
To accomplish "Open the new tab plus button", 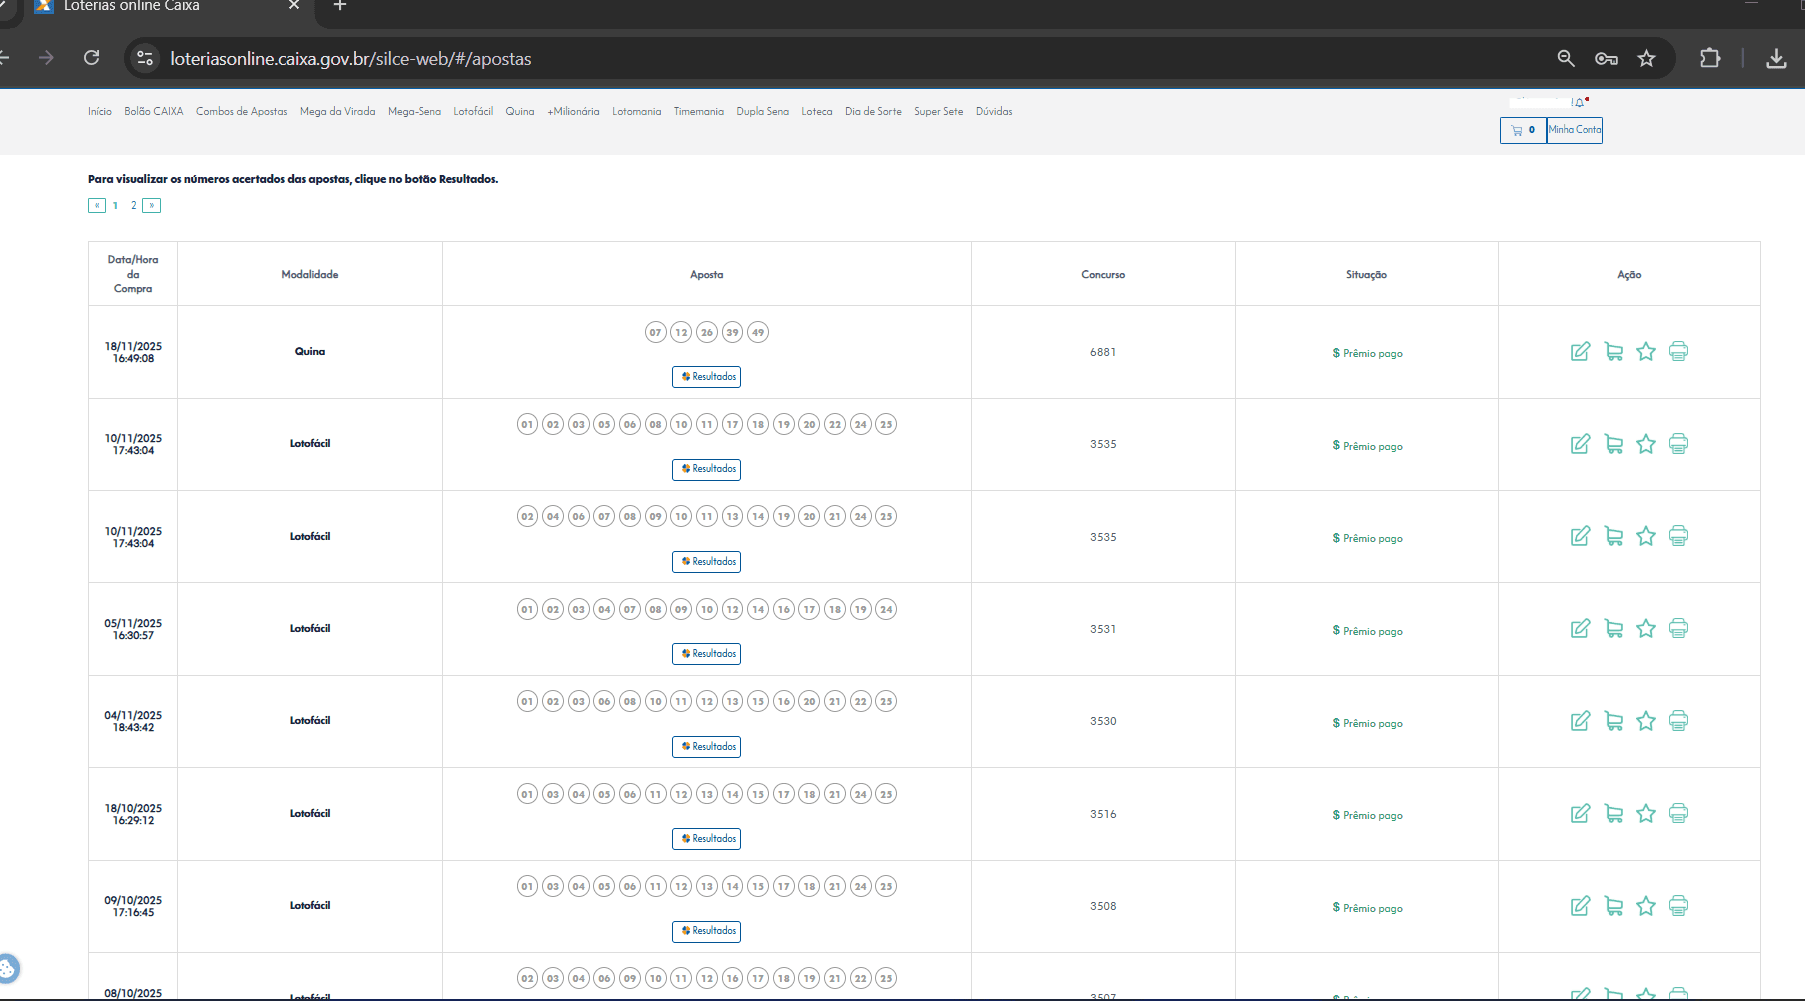I will tap(340, 6).
